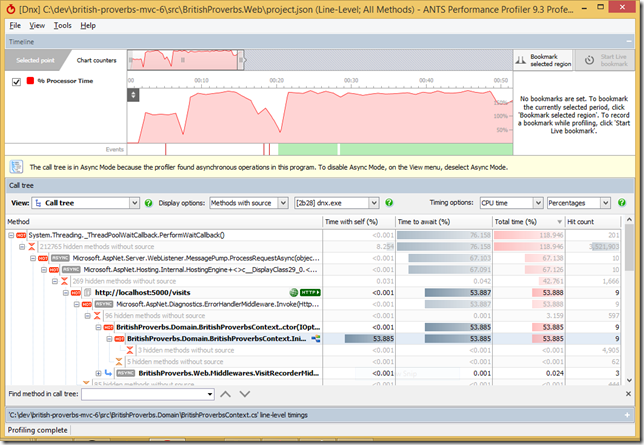Open the Tools menu
The height and width of the screenshot is (445, 644).
point(62,25)
